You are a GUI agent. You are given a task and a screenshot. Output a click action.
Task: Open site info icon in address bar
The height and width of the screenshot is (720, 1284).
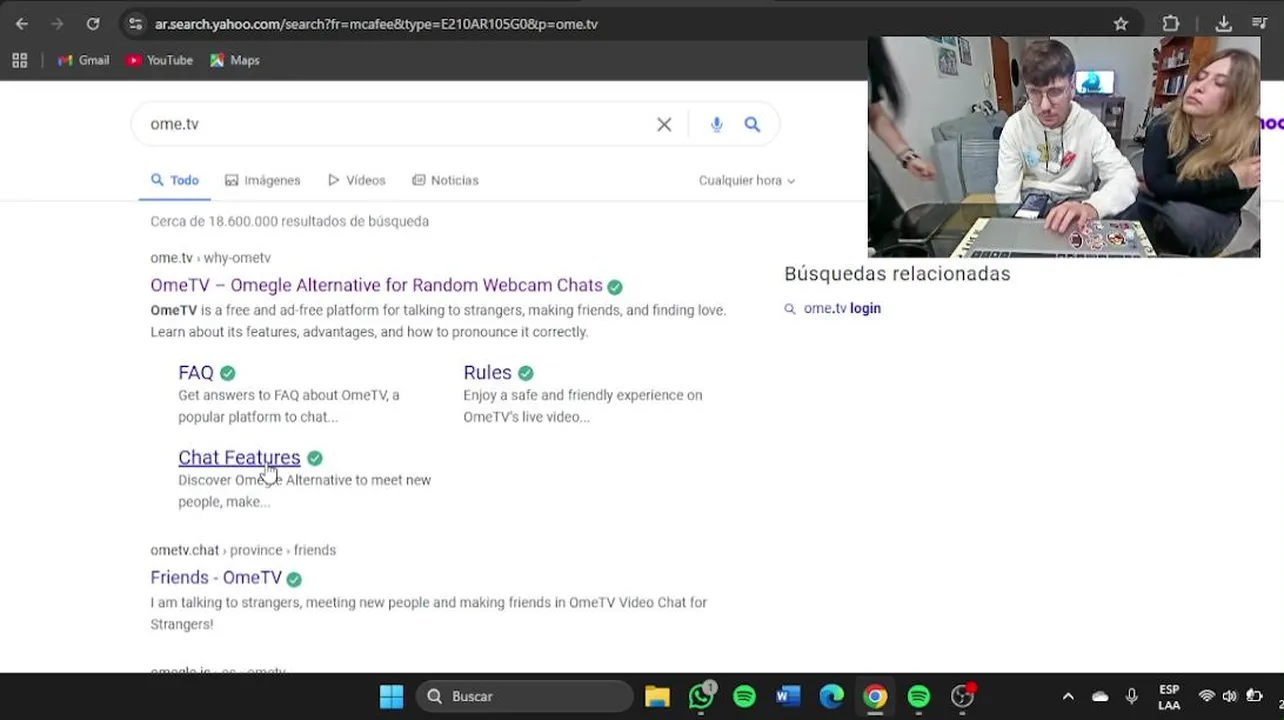135,24
